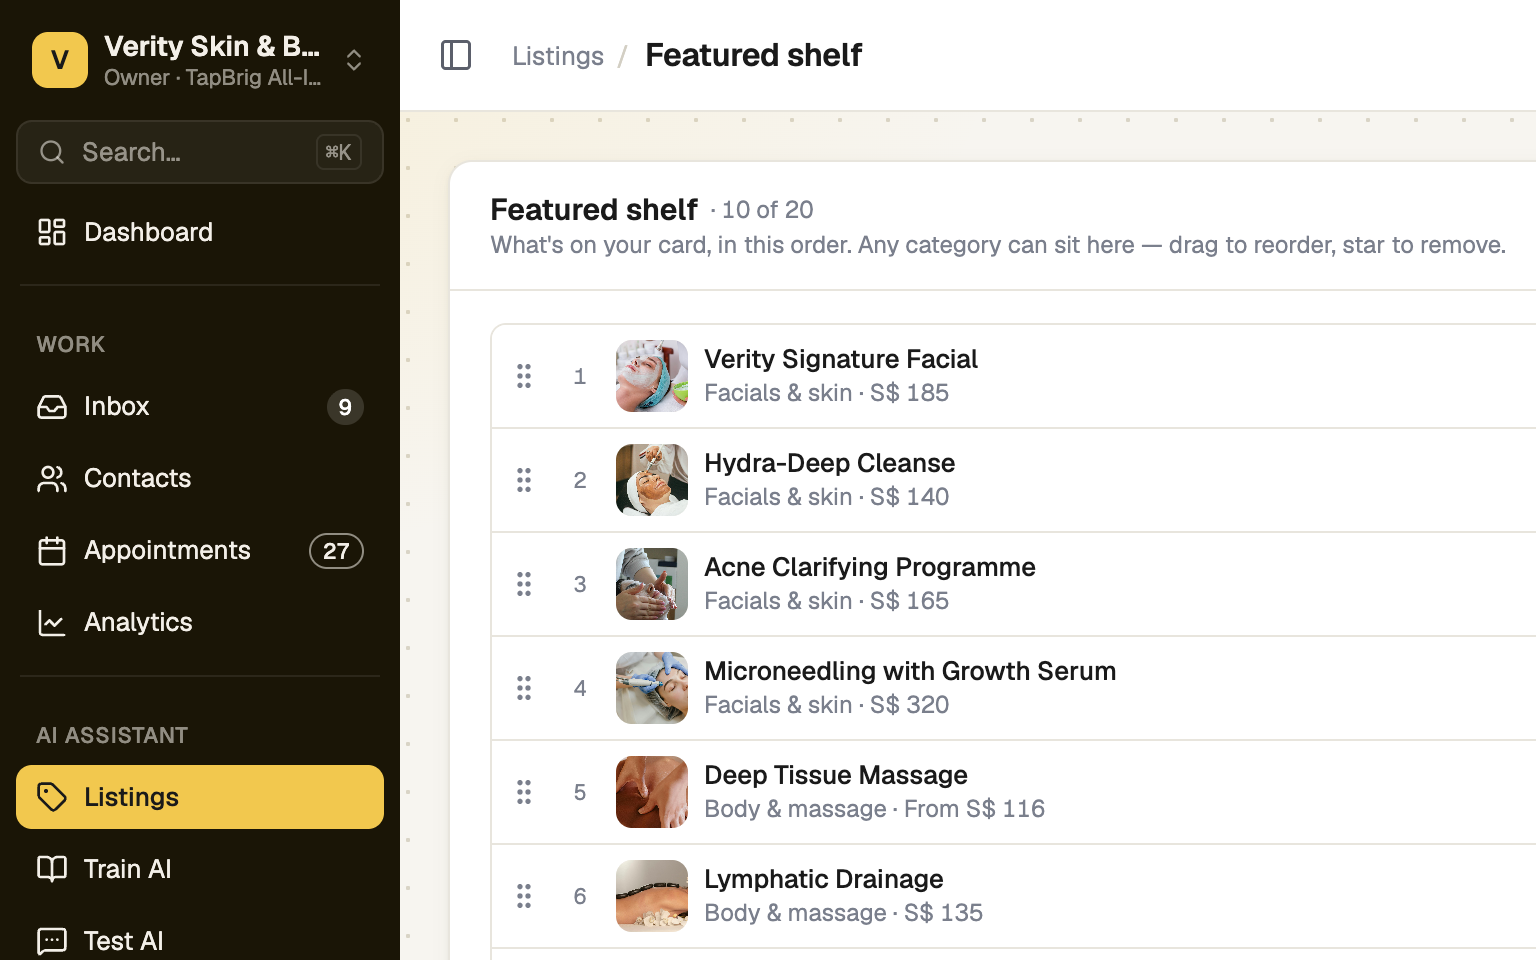Click drag handle for Lymphatic Drainage
The height and width of the screenshot is (960, 1536).
524,896
